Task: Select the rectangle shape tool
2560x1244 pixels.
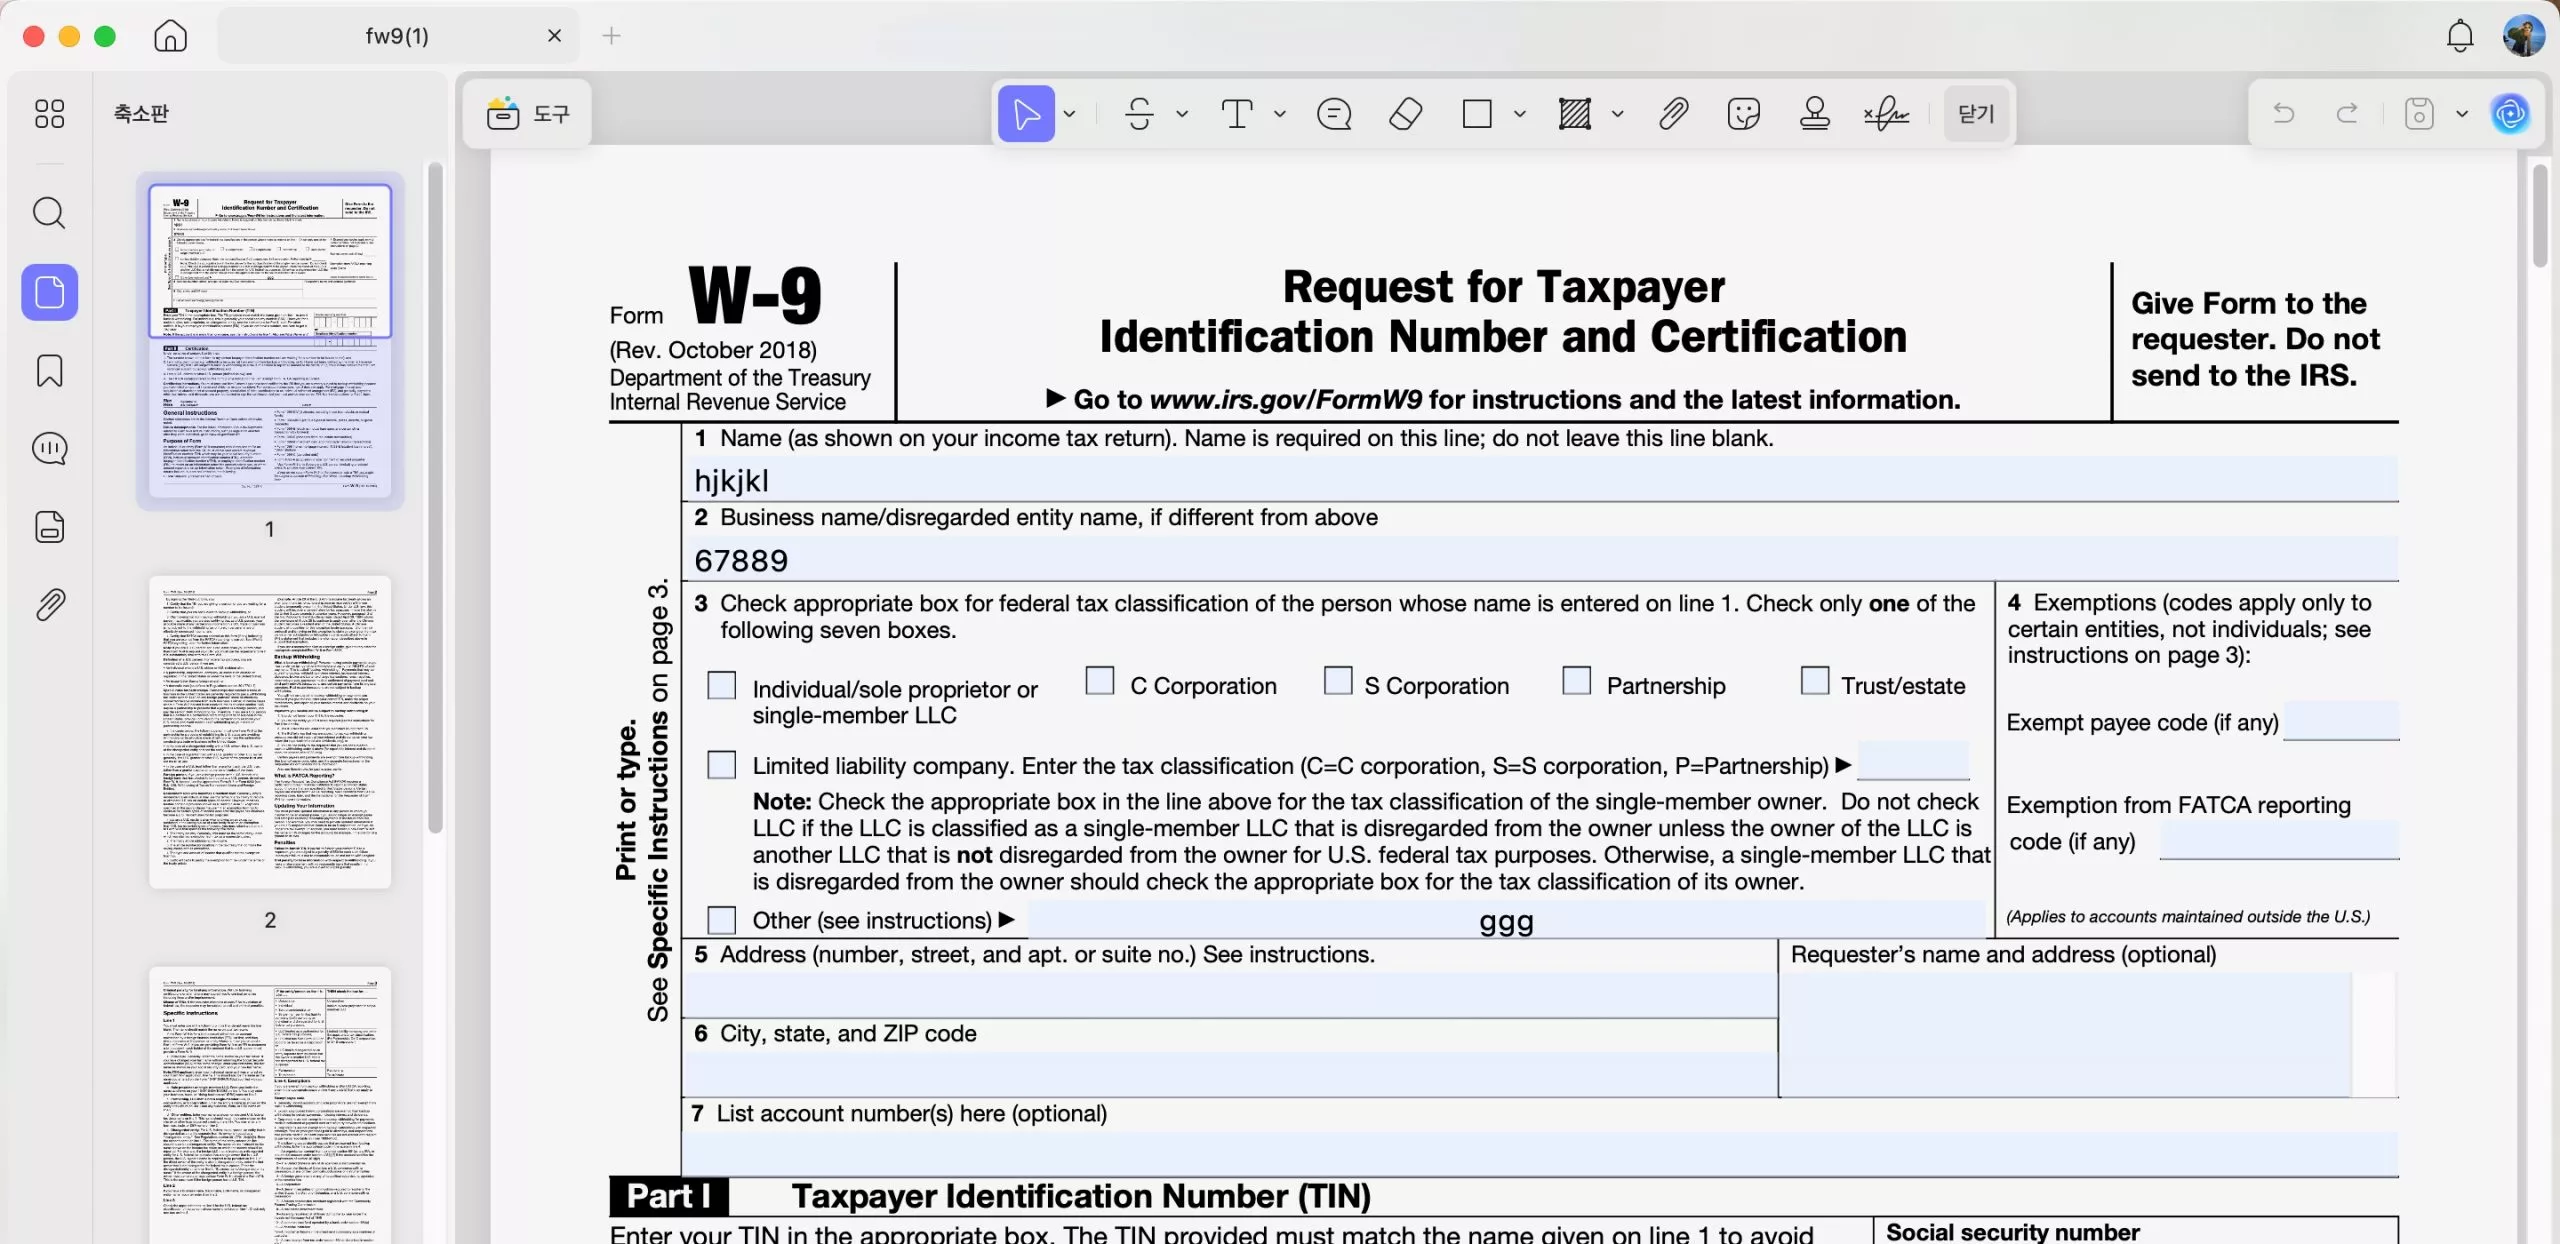Action: (1476, 114)
